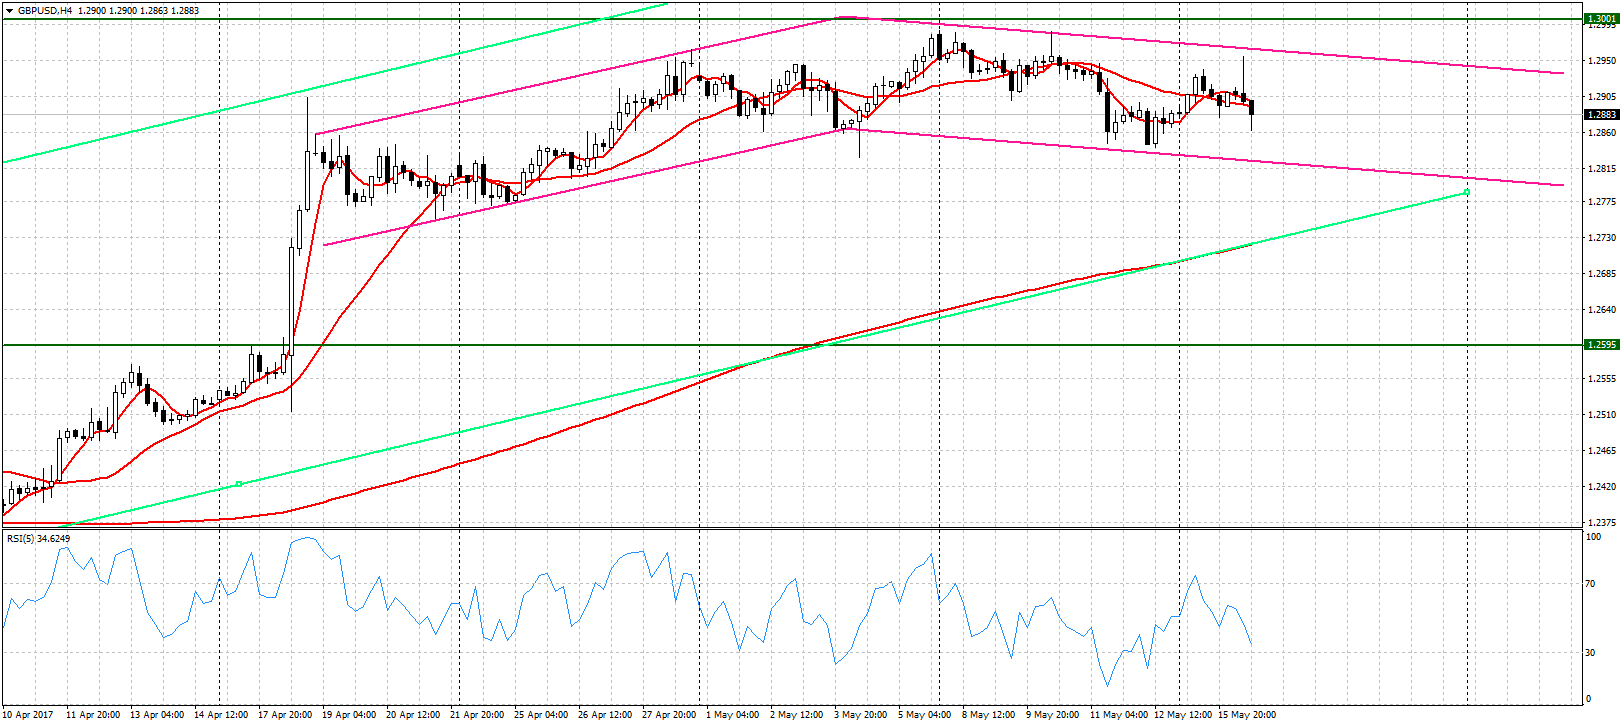This screenshot has height=726, width=1622.
Task: Click the 5 May 04:00 time label
Action: [925, 715]
